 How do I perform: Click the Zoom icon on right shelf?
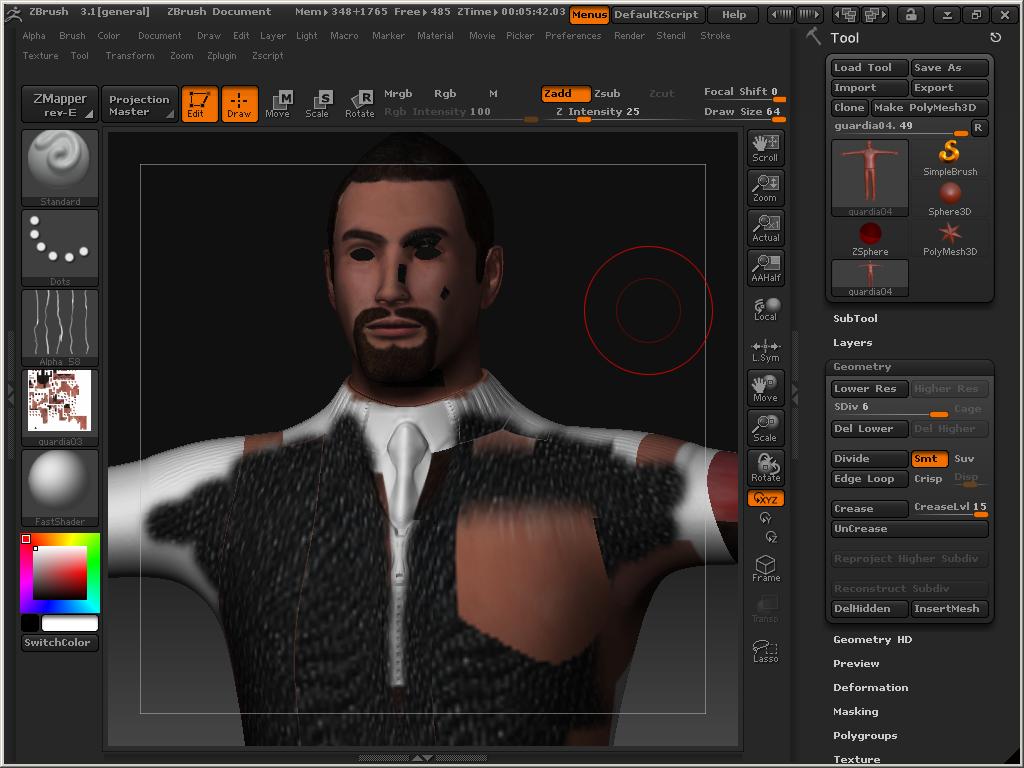click(765, 187)
